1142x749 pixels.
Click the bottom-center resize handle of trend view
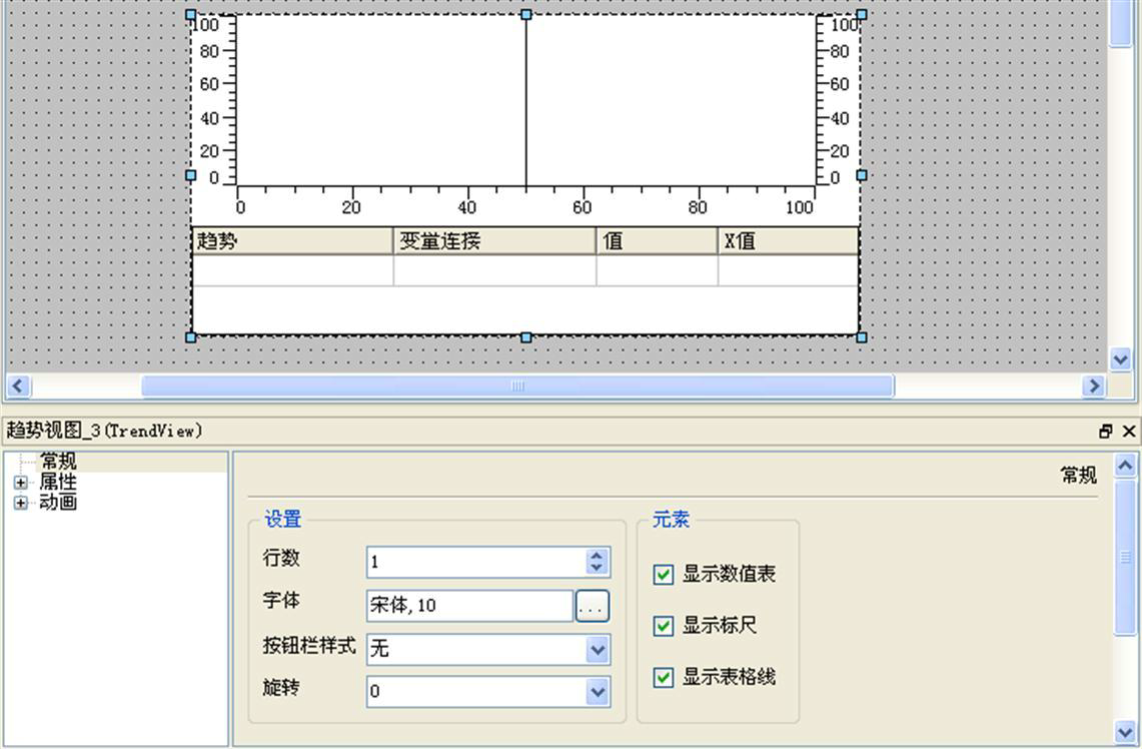tap(526, 337)
